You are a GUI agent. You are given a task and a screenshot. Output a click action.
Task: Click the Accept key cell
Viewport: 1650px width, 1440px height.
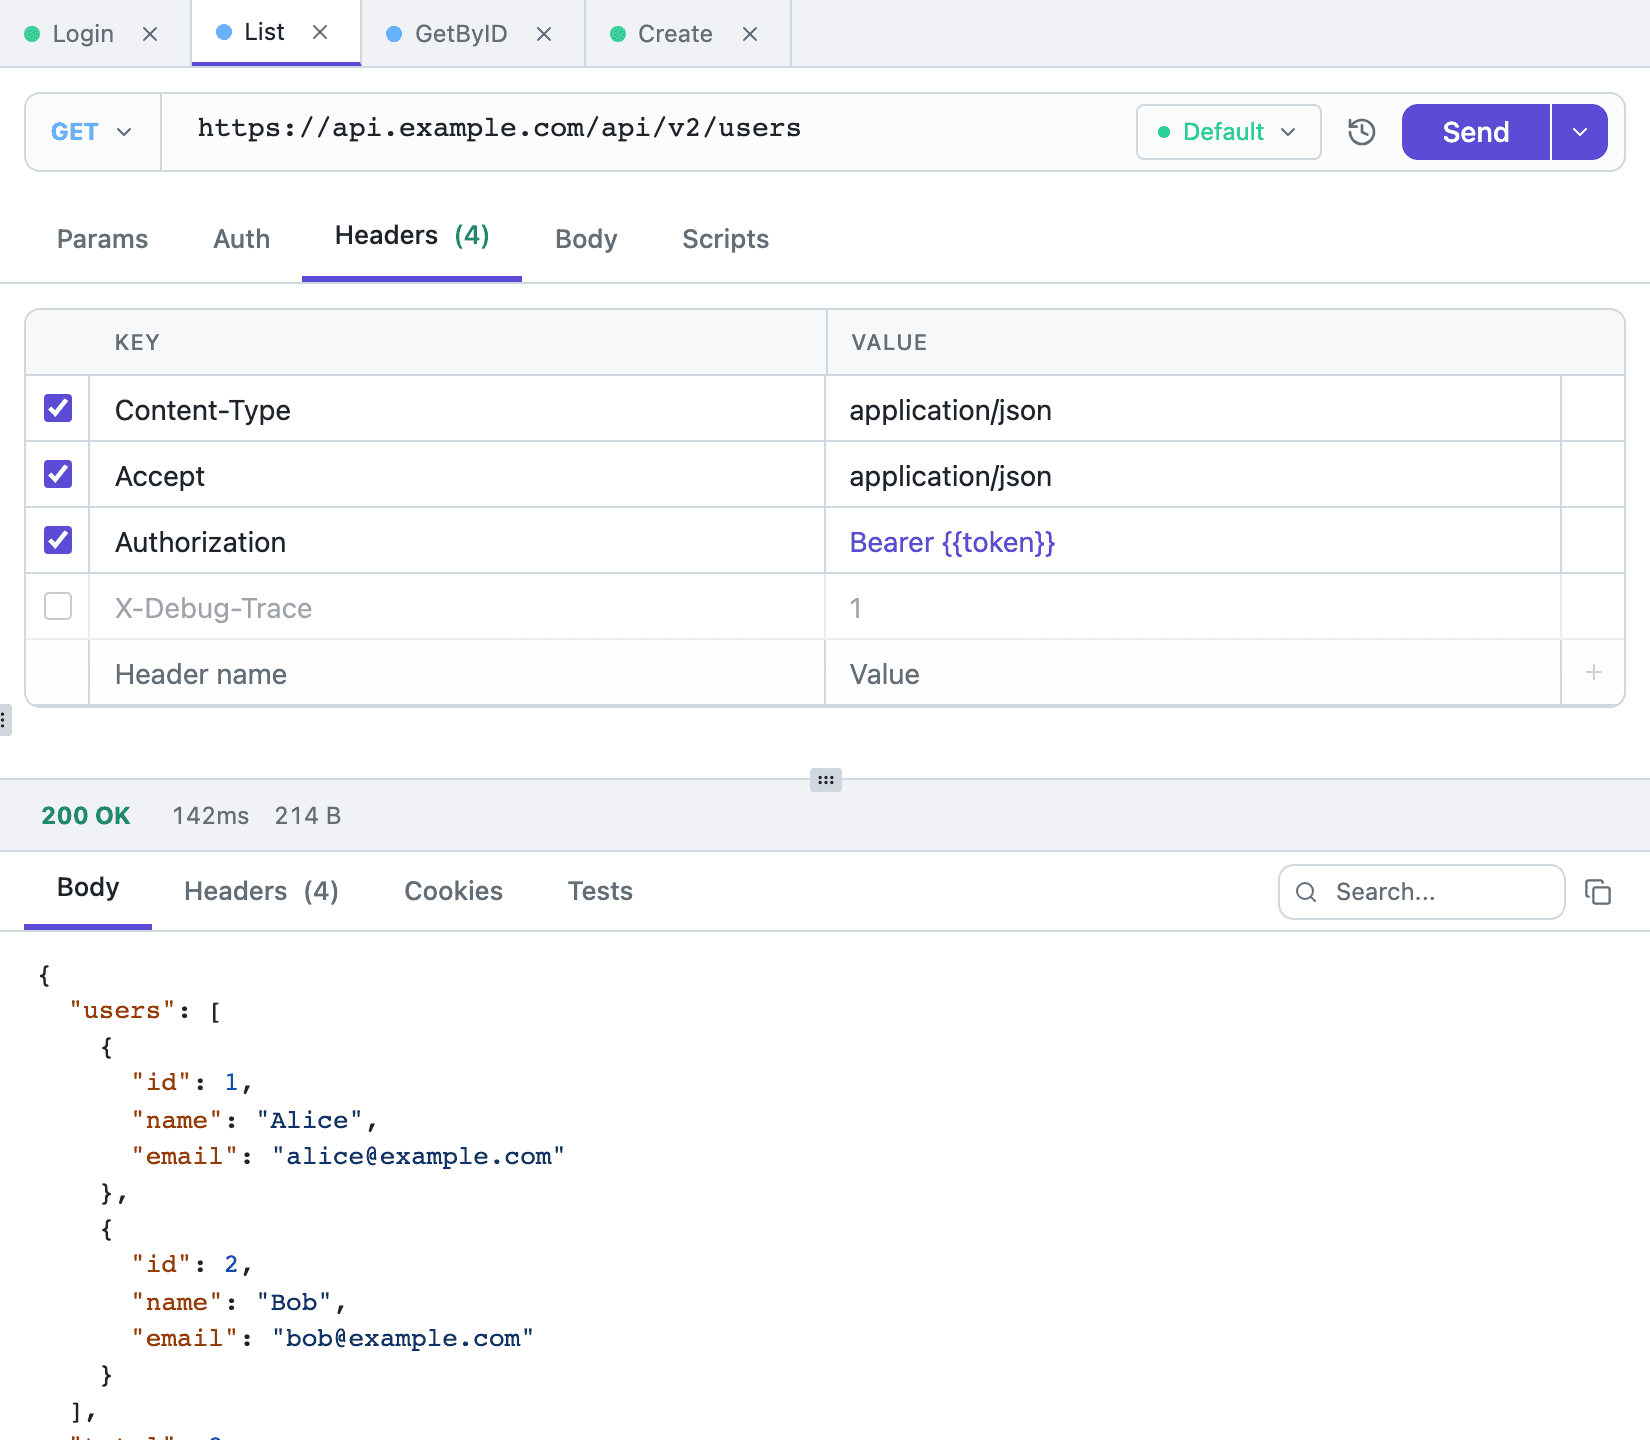pos(456,476)
